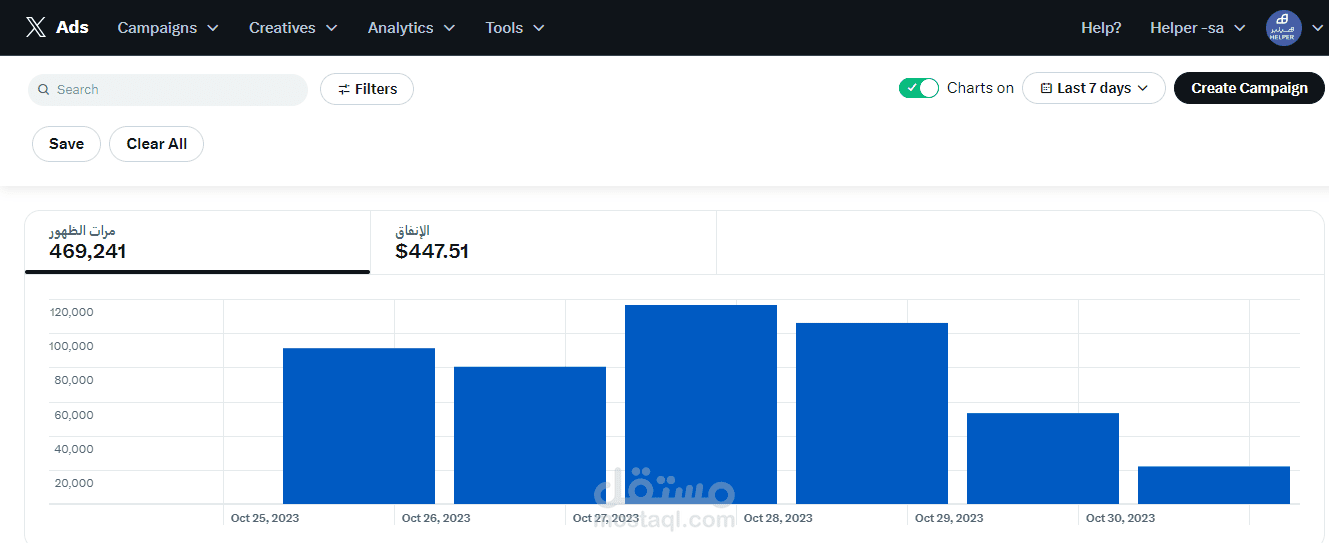Click the tallest bar for Oct 27
The height and width of the screenshot is (543, 1329).
701,404
